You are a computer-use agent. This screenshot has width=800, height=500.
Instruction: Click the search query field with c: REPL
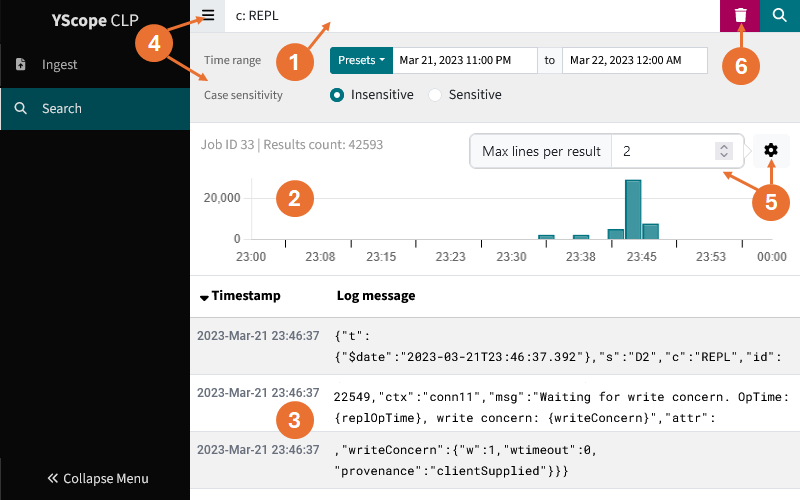(x=472, y=16)
